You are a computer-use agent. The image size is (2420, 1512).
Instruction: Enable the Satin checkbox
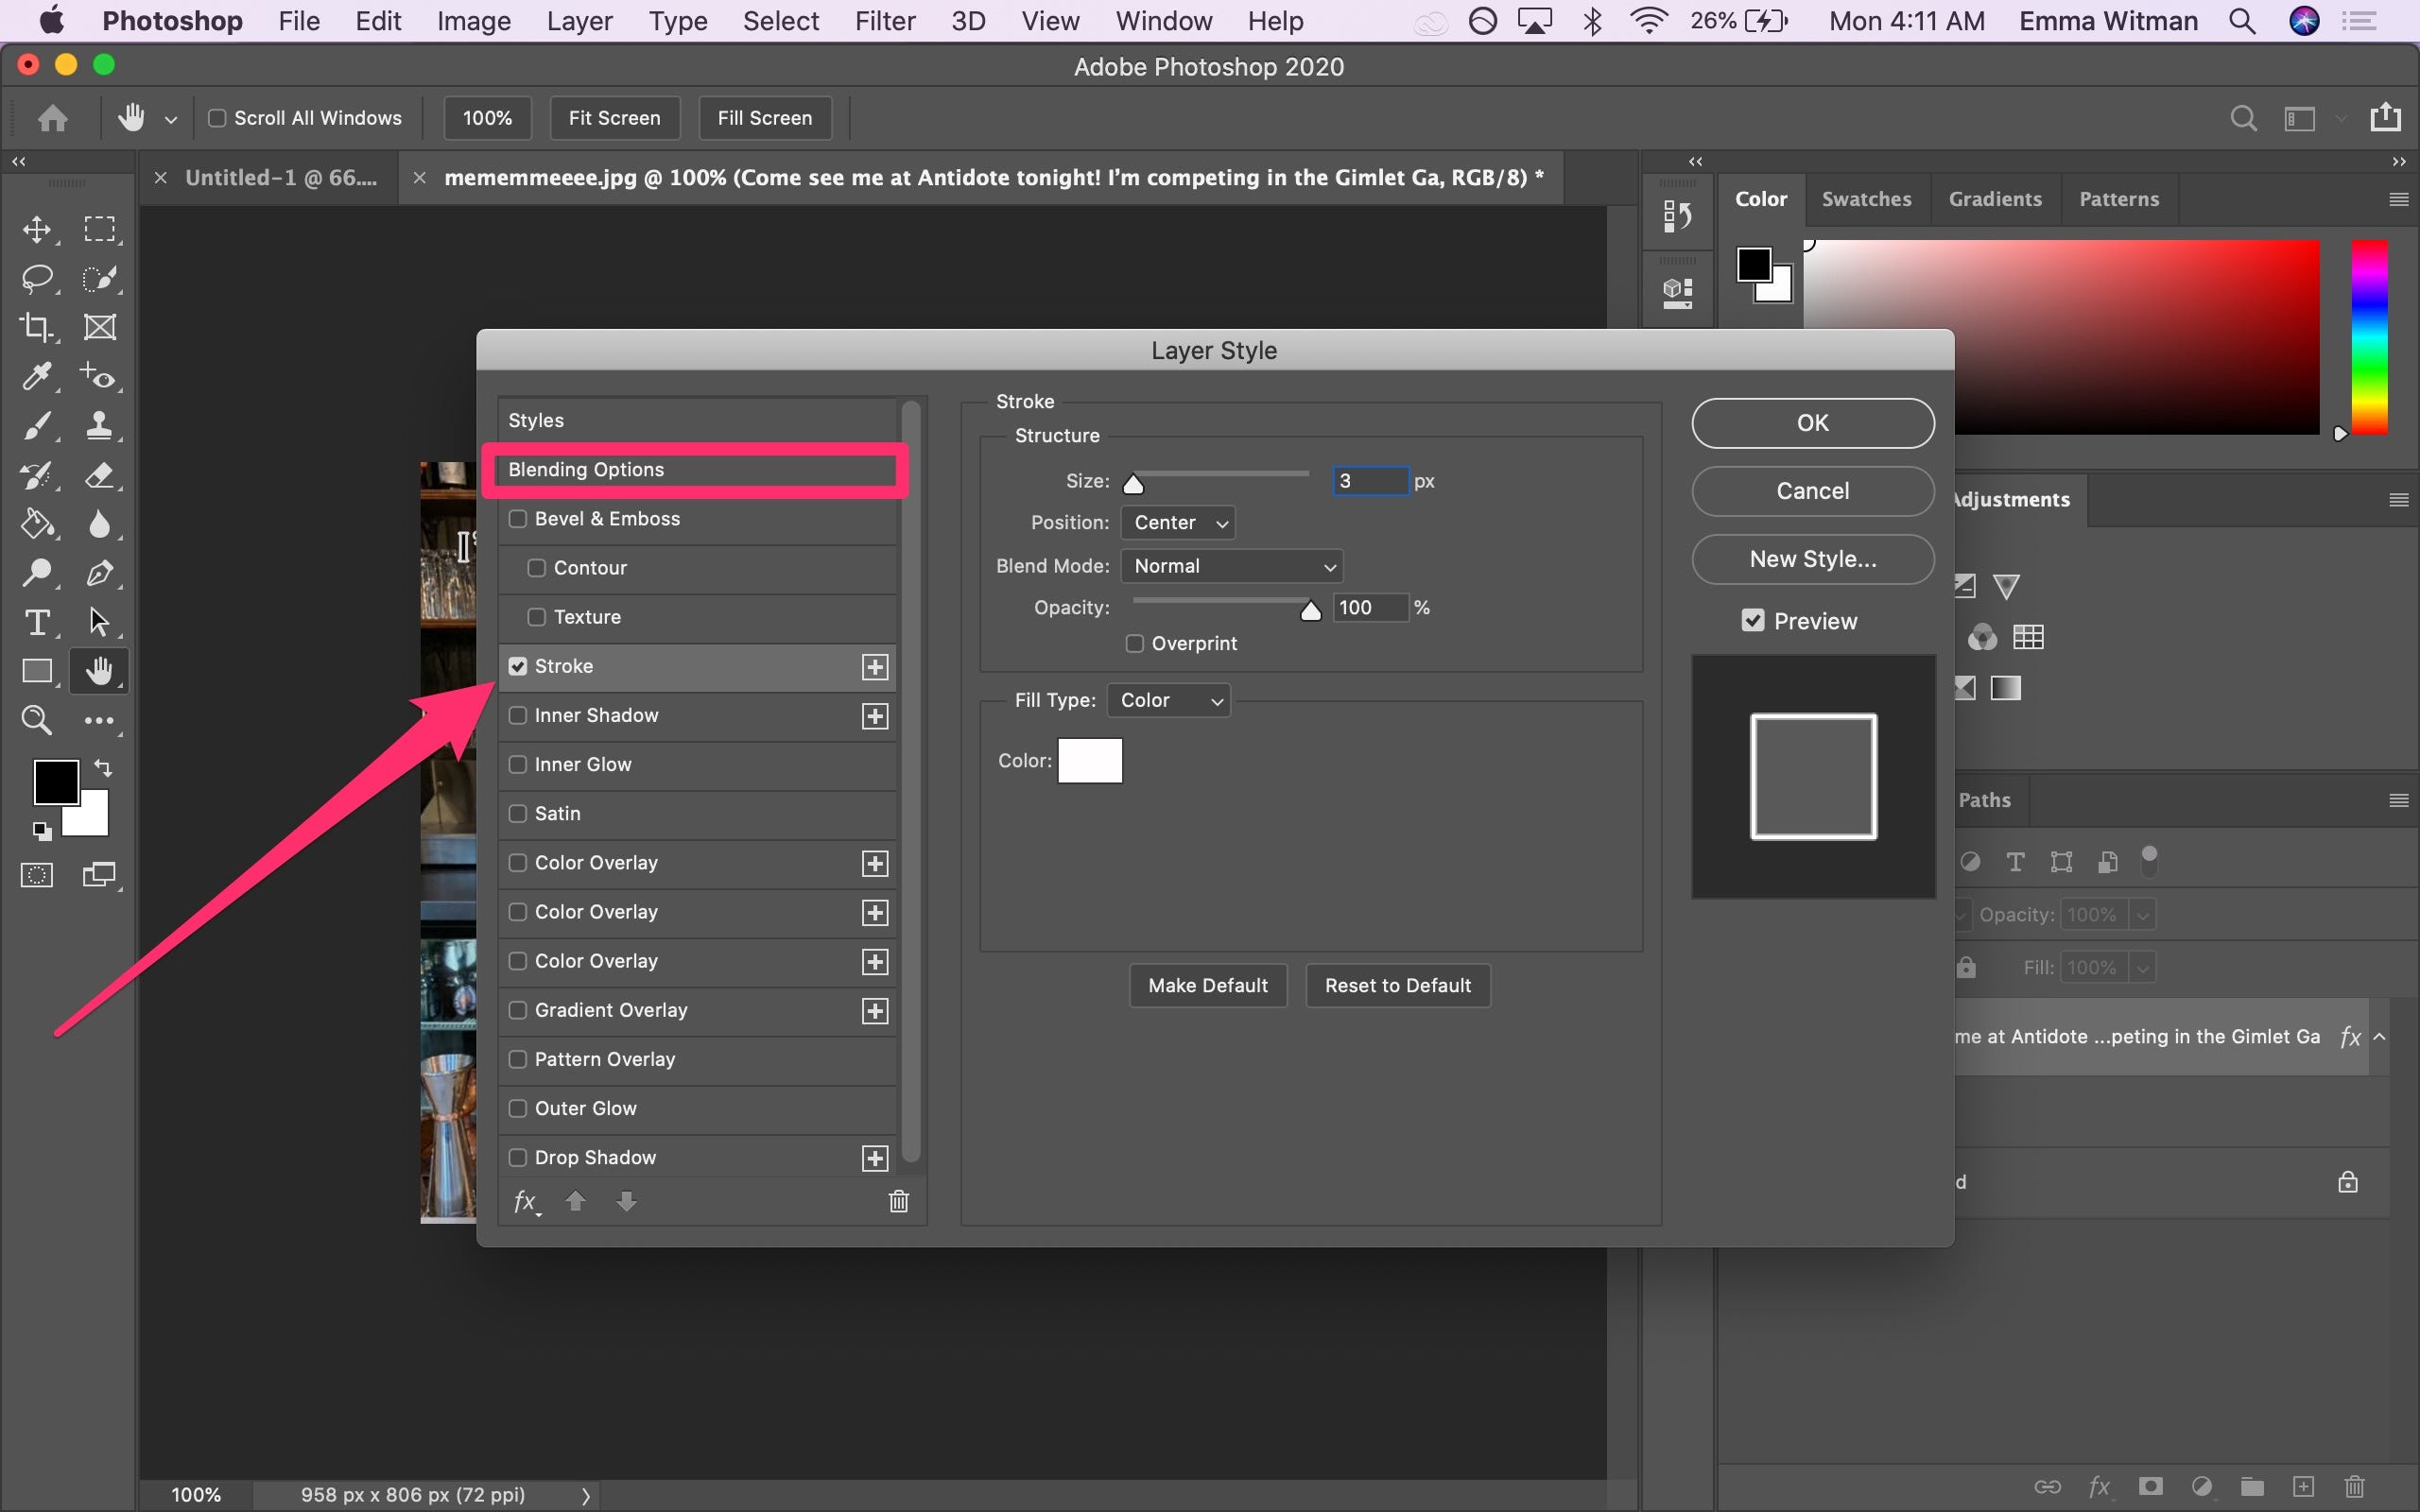[x=518, y=813]
